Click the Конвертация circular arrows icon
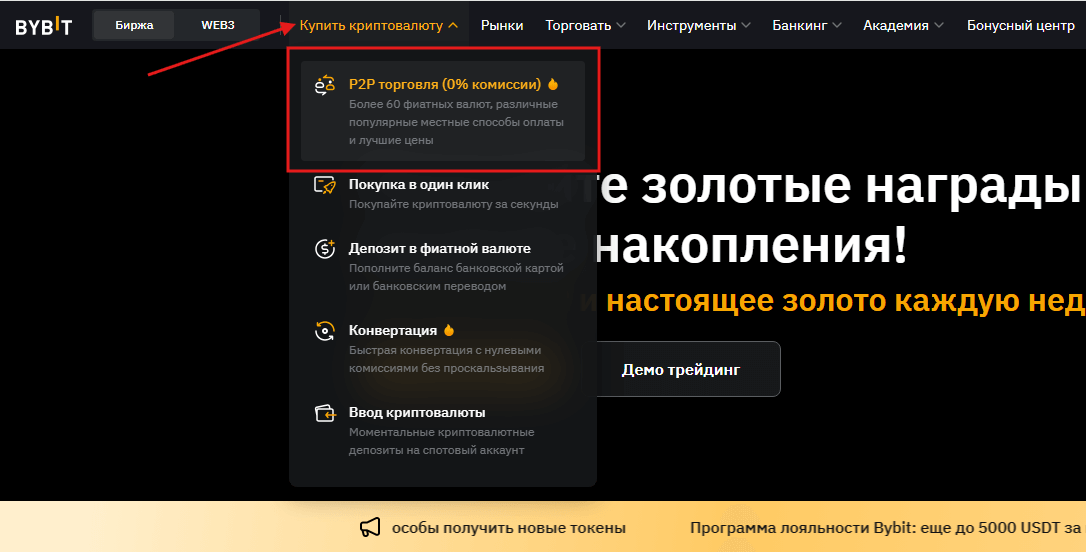This screenshot has height=552, width=1086. point(324,331)
